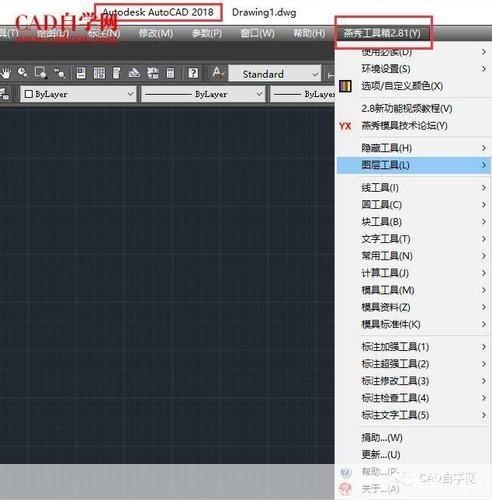Viewport: 492px width, 500px height.
Task: Open the 修改(M) menu
Action: [x=156, y=33]
